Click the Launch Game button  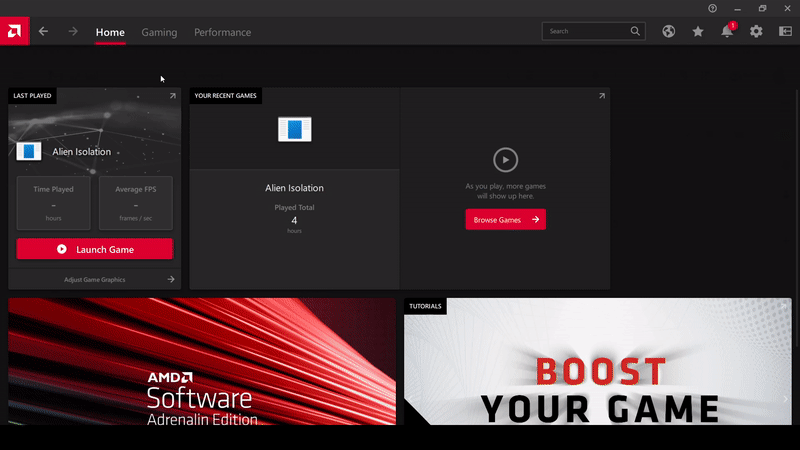click(95, 249)
